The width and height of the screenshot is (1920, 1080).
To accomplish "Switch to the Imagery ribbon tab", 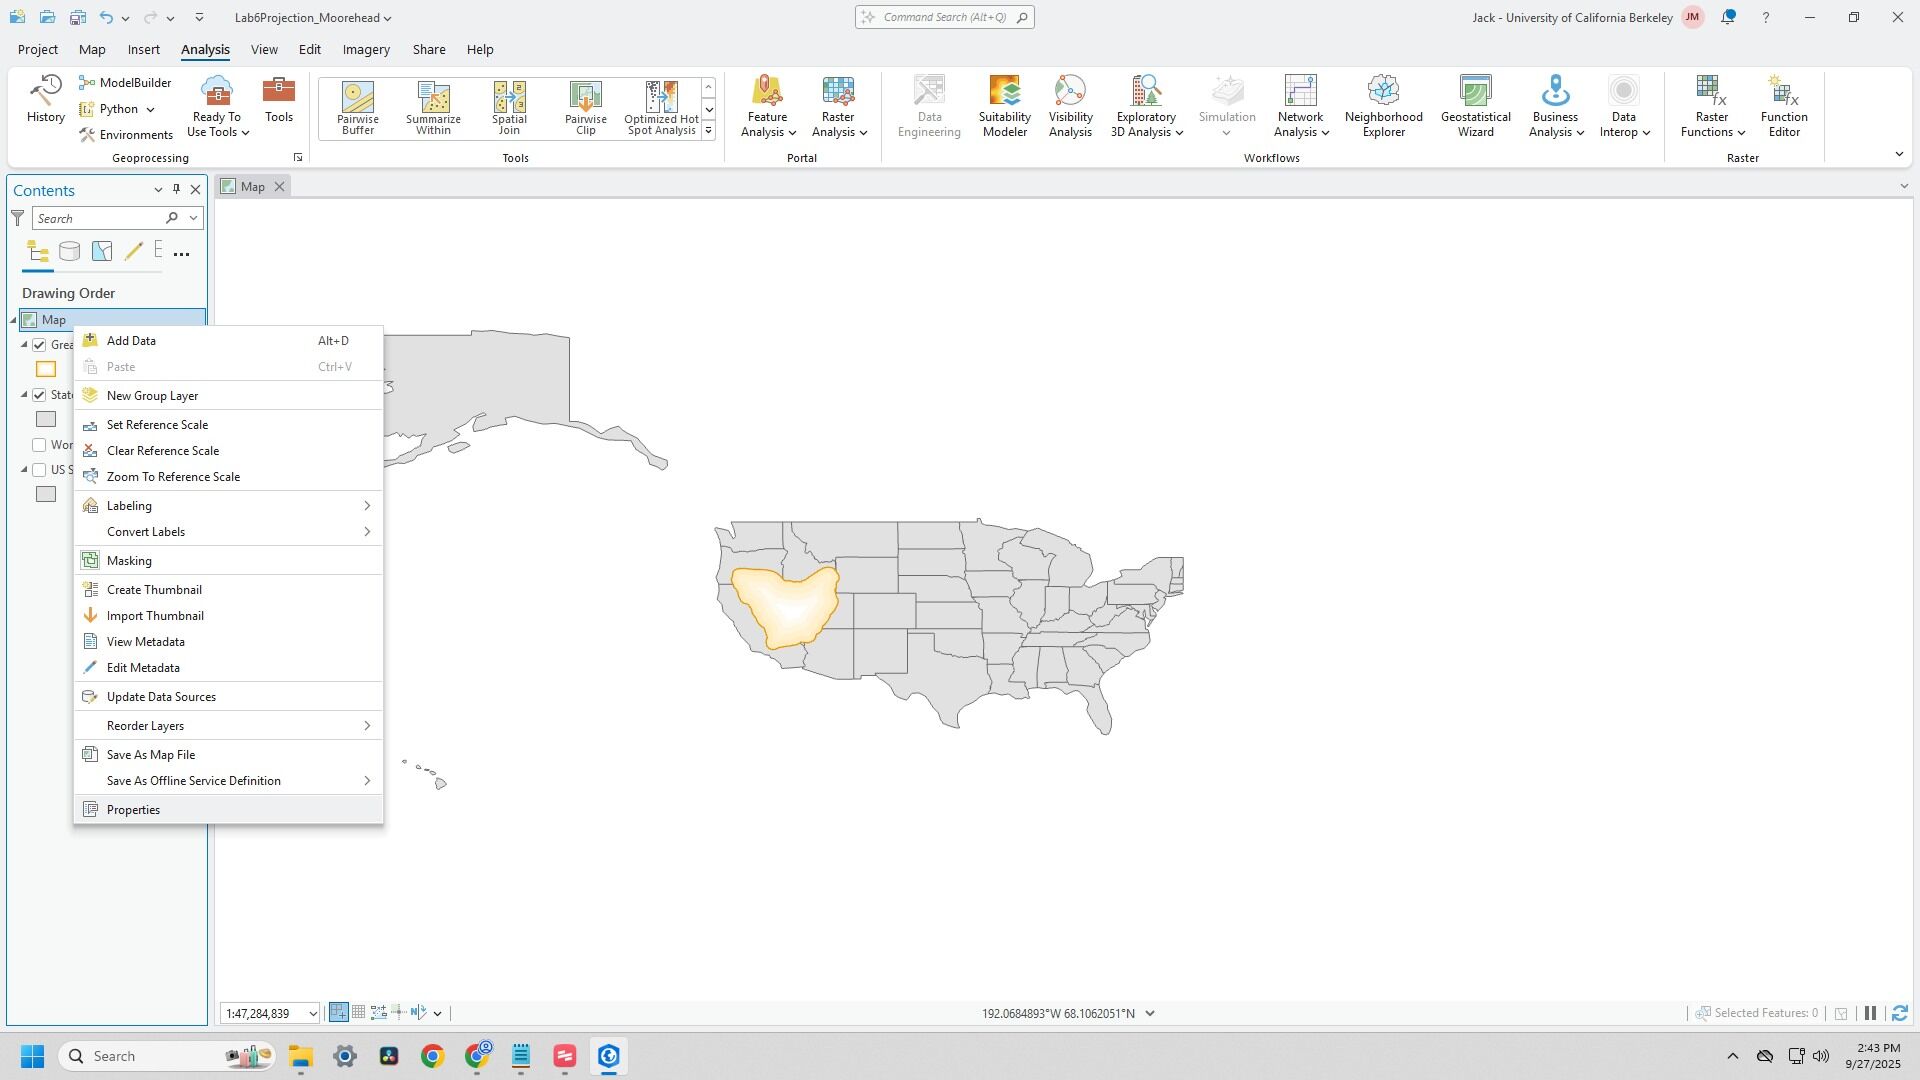I will coord(366,49).
